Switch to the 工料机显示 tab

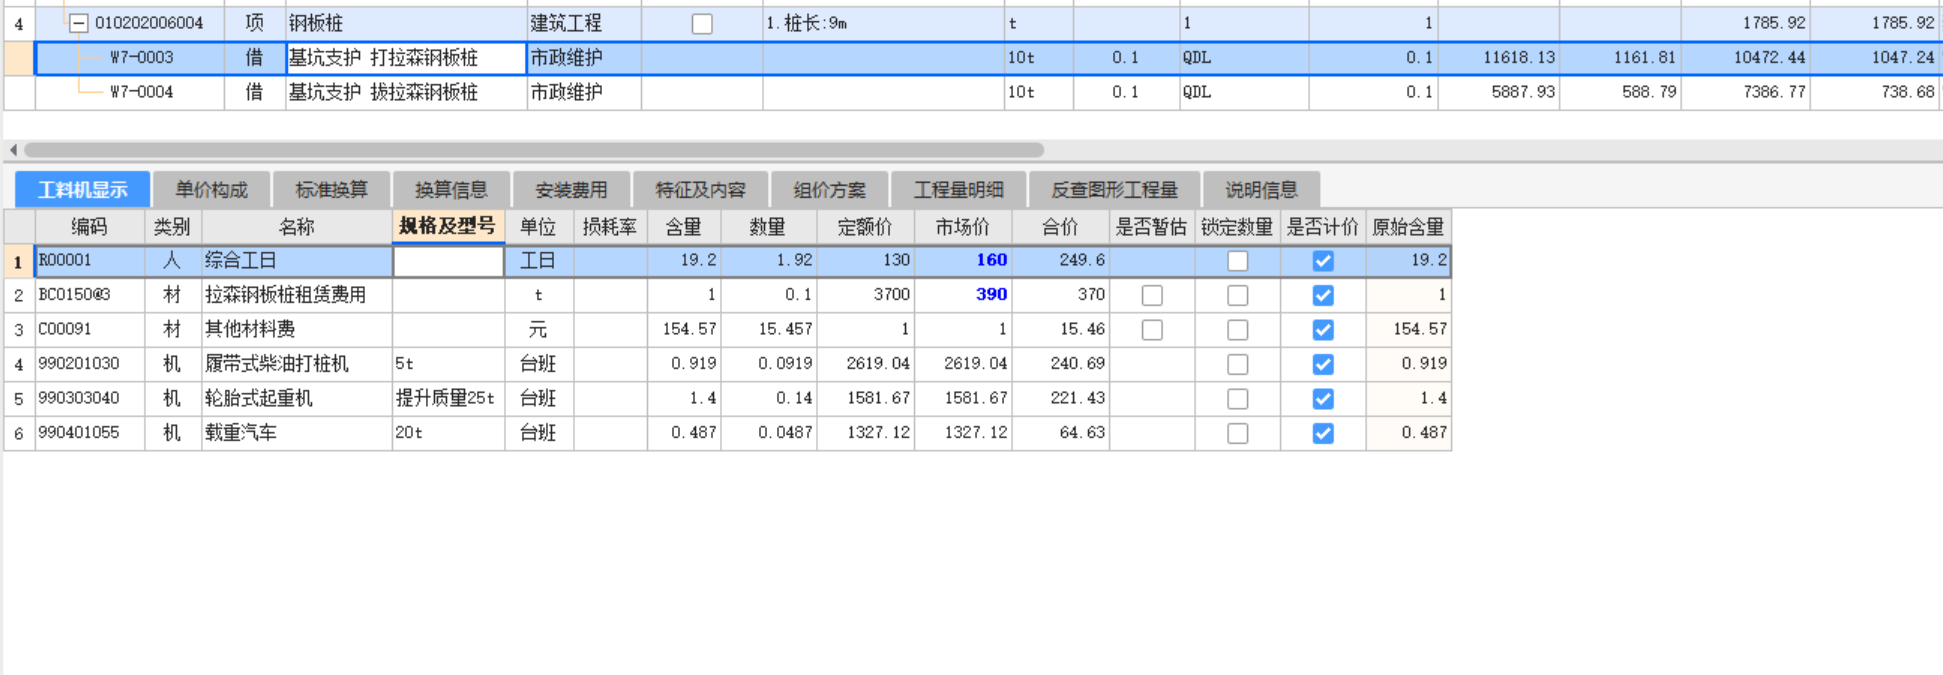(x=83, y=190)
